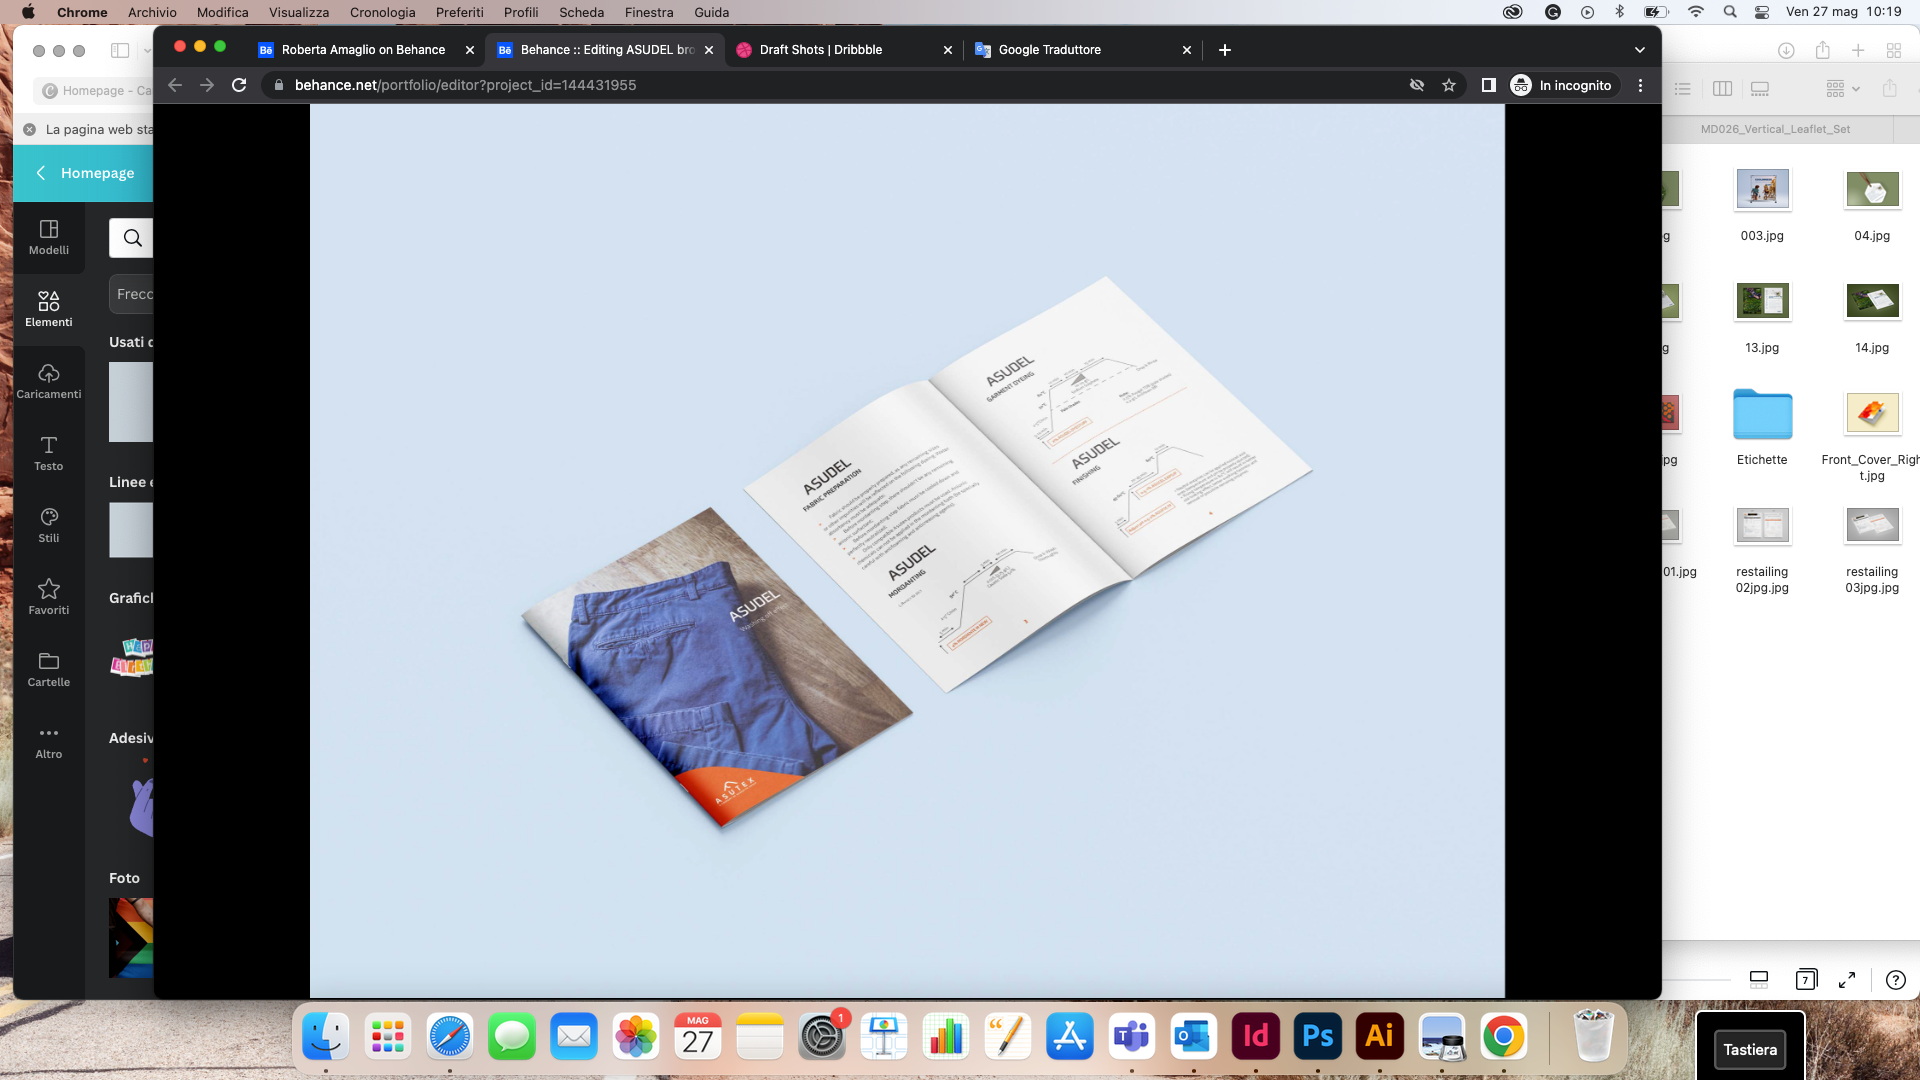The image size is (1920, 1080).
Task: Open the Finestra menu
Action: tap(649, 12)
